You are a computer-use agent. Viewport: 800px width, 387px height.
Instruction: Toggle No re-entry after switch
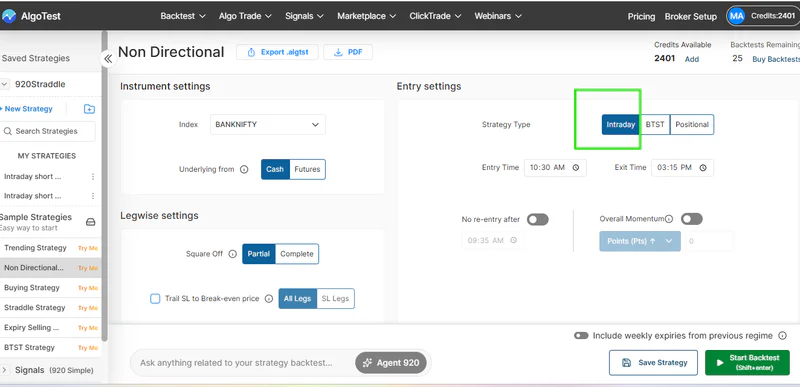click(538, 219)
